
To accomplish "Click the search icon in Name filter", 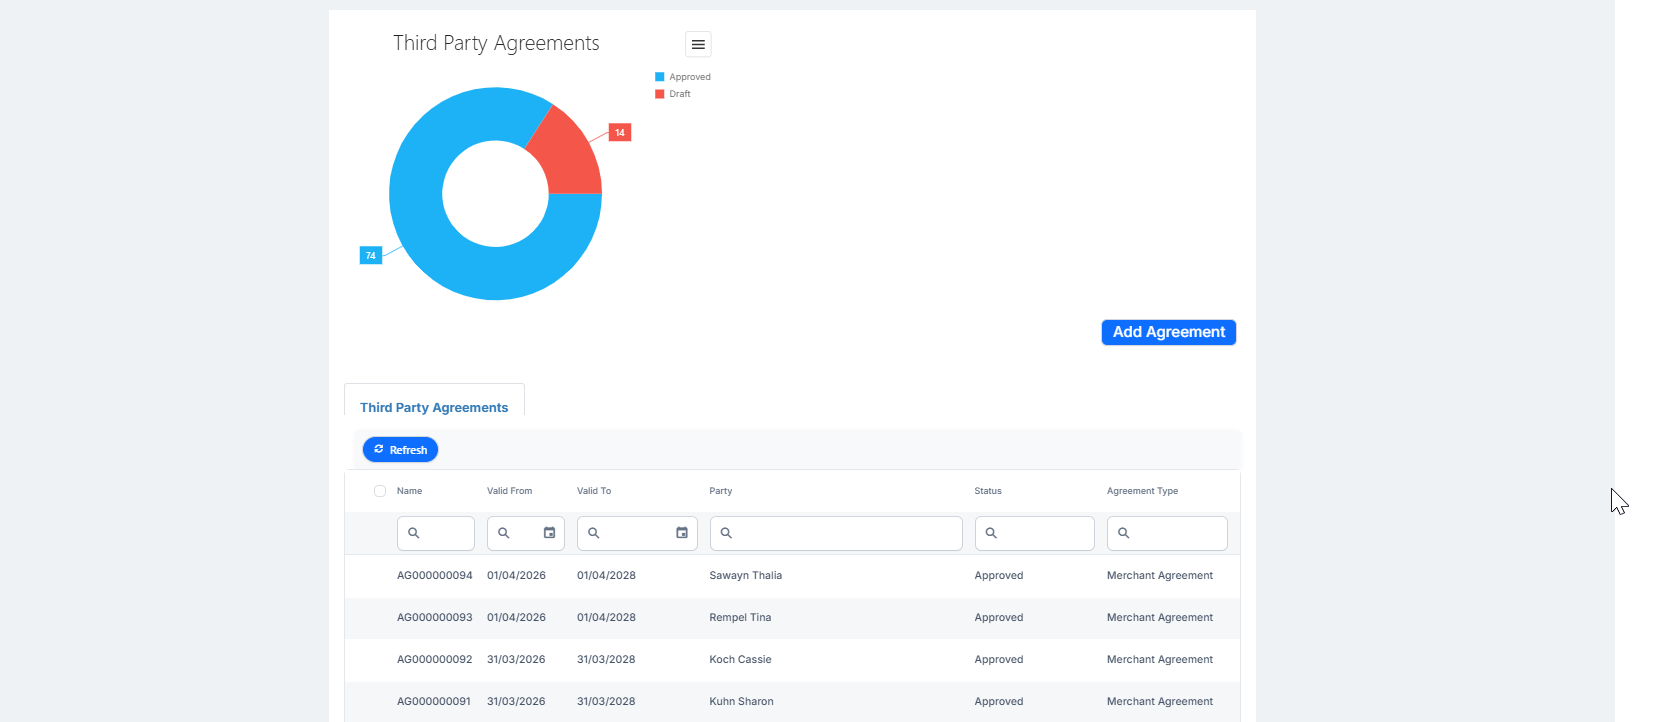I will (414, 533).
